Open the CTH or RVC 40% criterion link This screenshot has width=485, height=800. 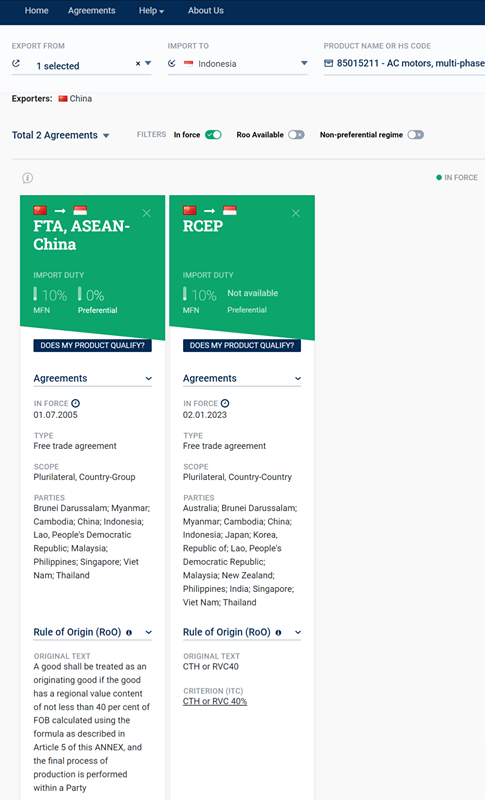point(215,702)
